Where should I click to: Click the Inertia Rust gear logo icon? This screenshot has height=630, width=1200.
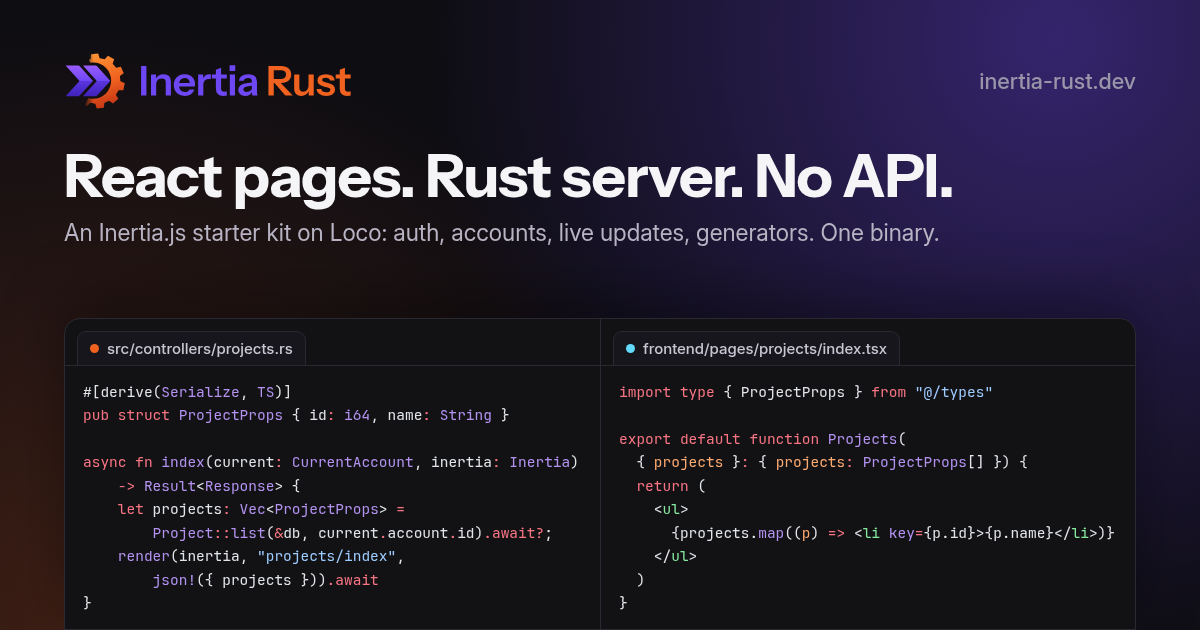coord(95,81)
